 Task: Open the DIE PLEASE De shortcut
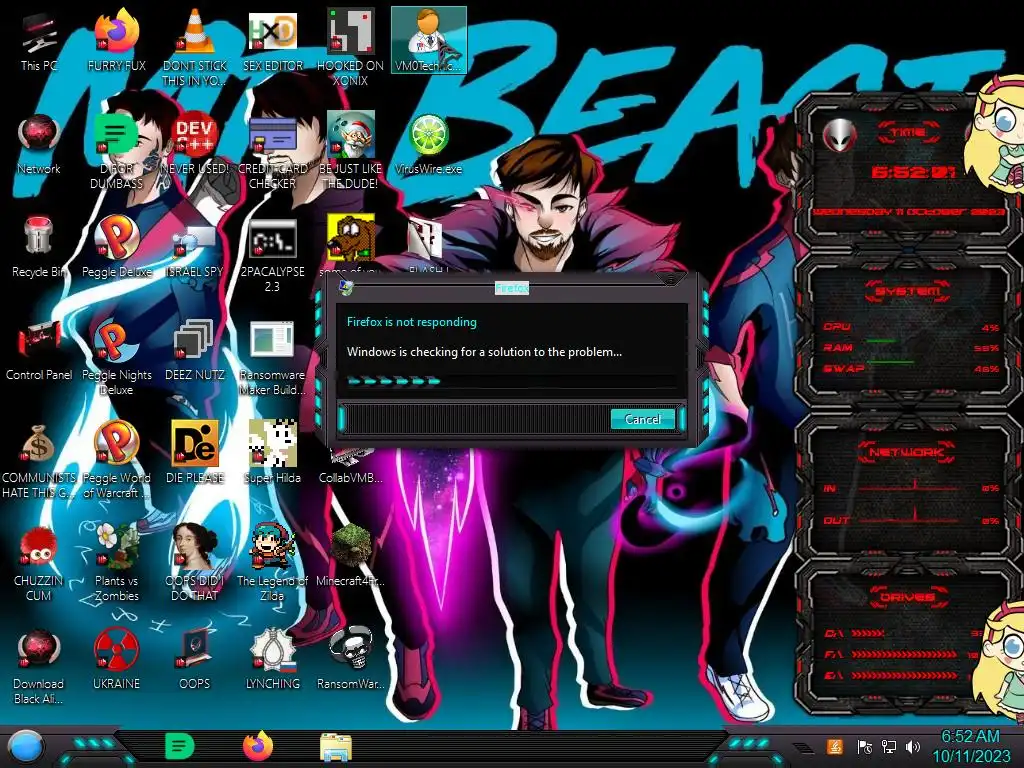pos(195,453)
